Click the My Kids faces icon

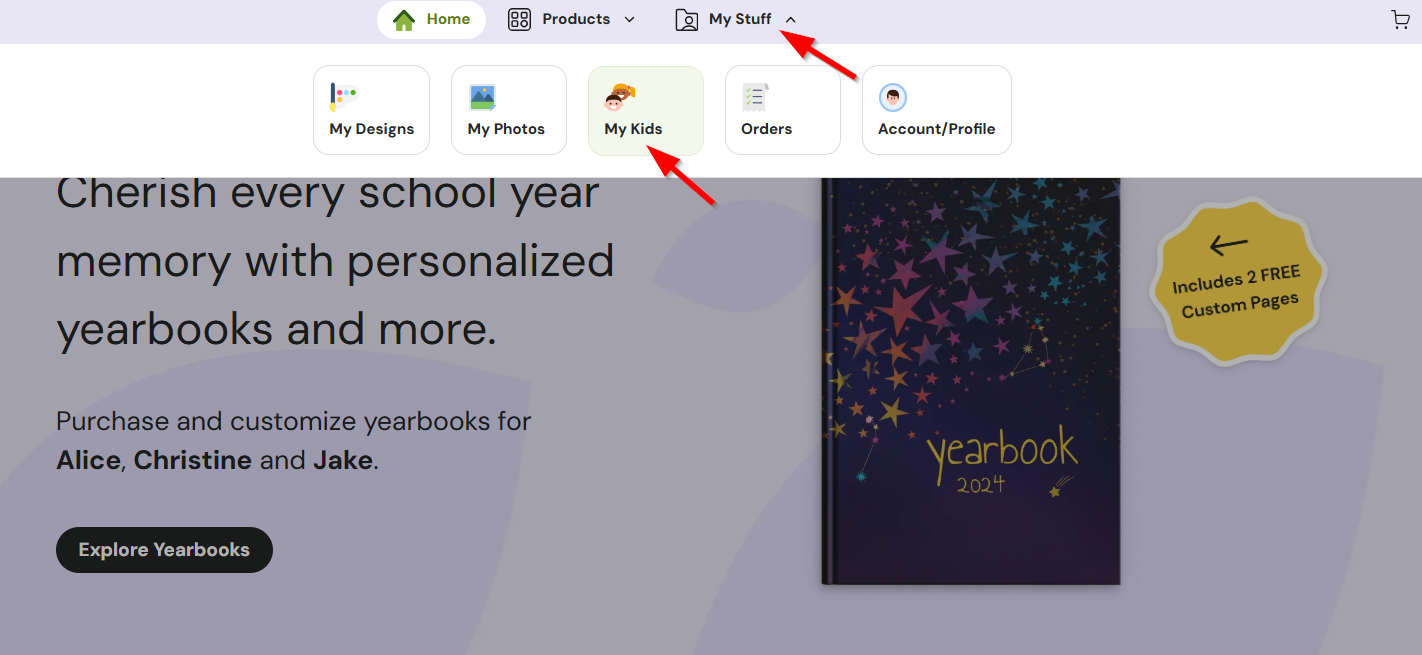(620, 97)
